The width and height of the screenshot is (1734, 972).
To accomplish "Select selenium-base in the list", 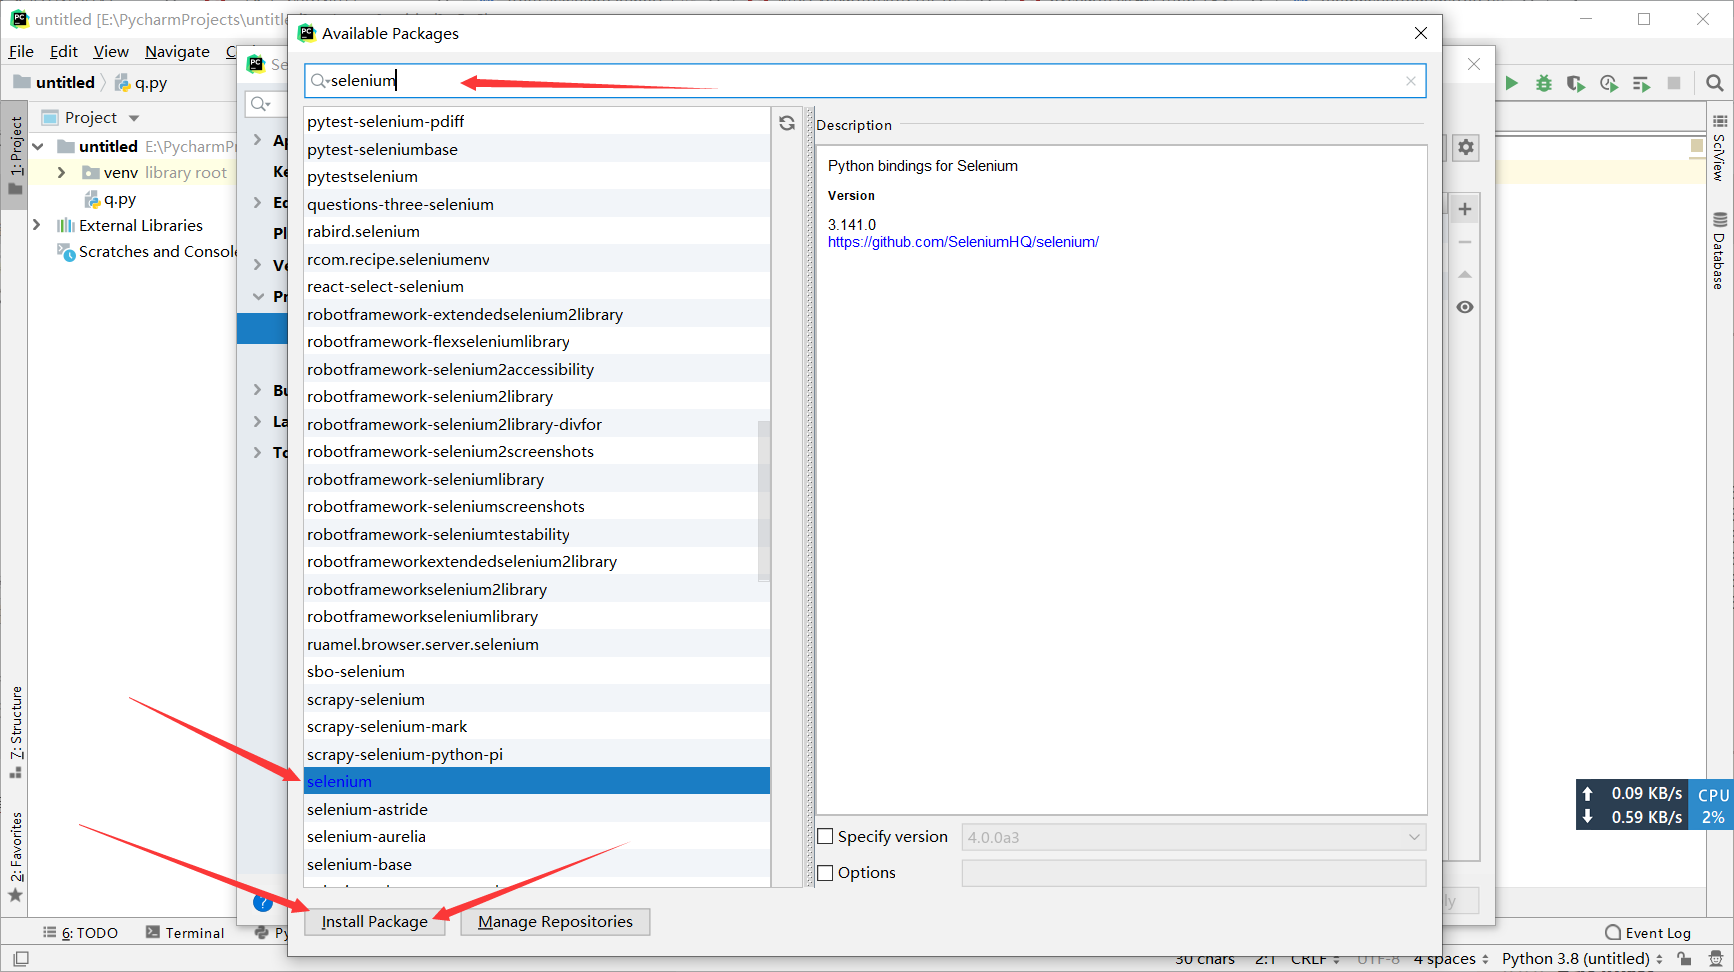I will 537,864.
